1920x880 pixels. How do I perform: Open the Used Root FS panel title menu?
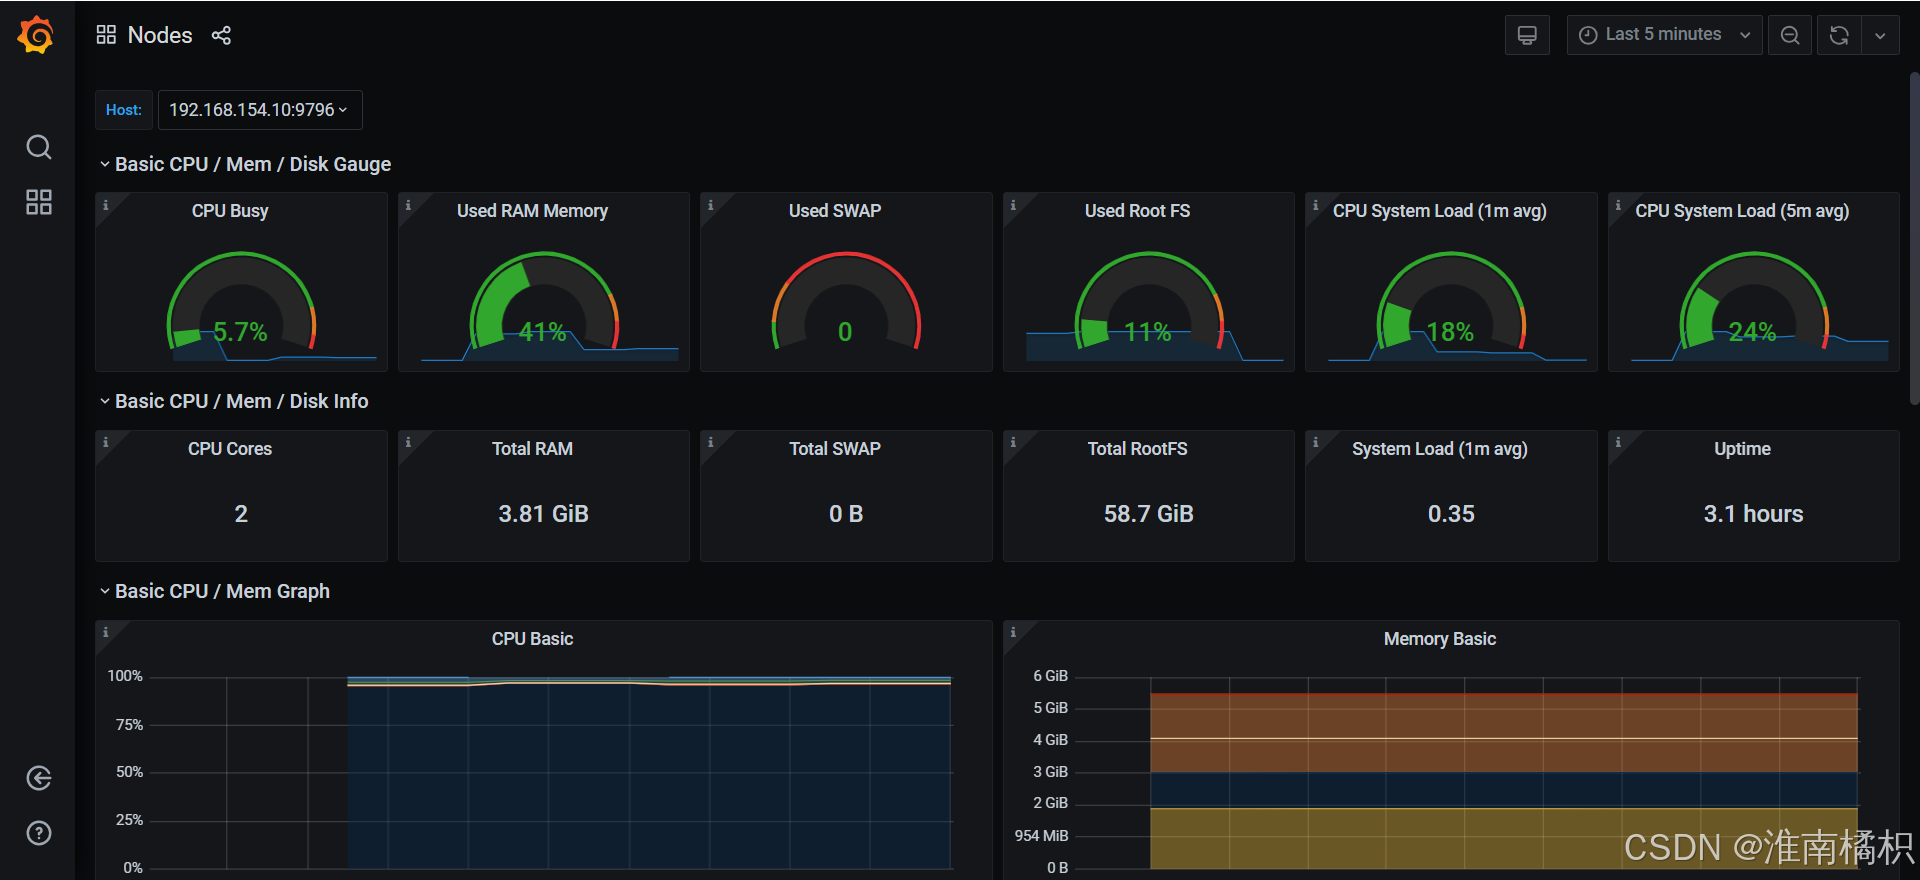point(1137,211)
